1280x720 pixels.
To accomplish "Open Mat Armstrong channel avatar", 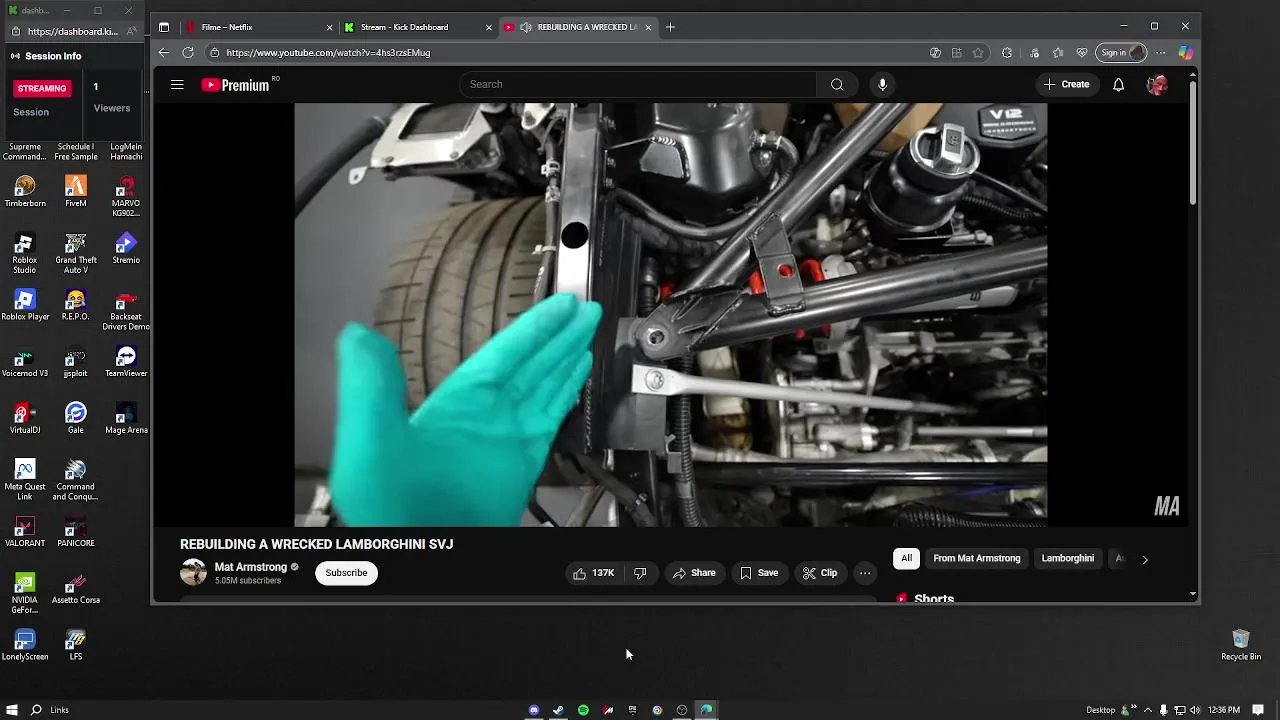I will (193, 573).
